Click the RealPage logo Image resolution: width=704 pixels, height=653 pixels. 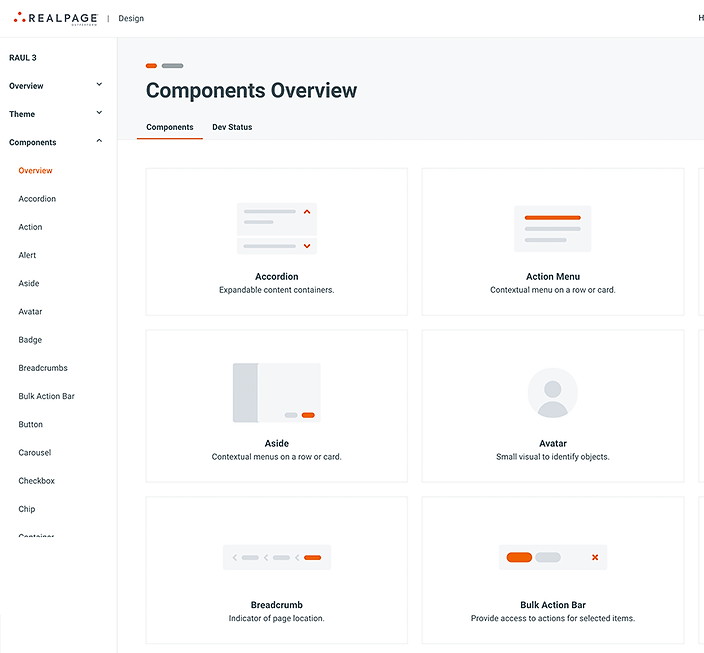[x=56, y=18]
